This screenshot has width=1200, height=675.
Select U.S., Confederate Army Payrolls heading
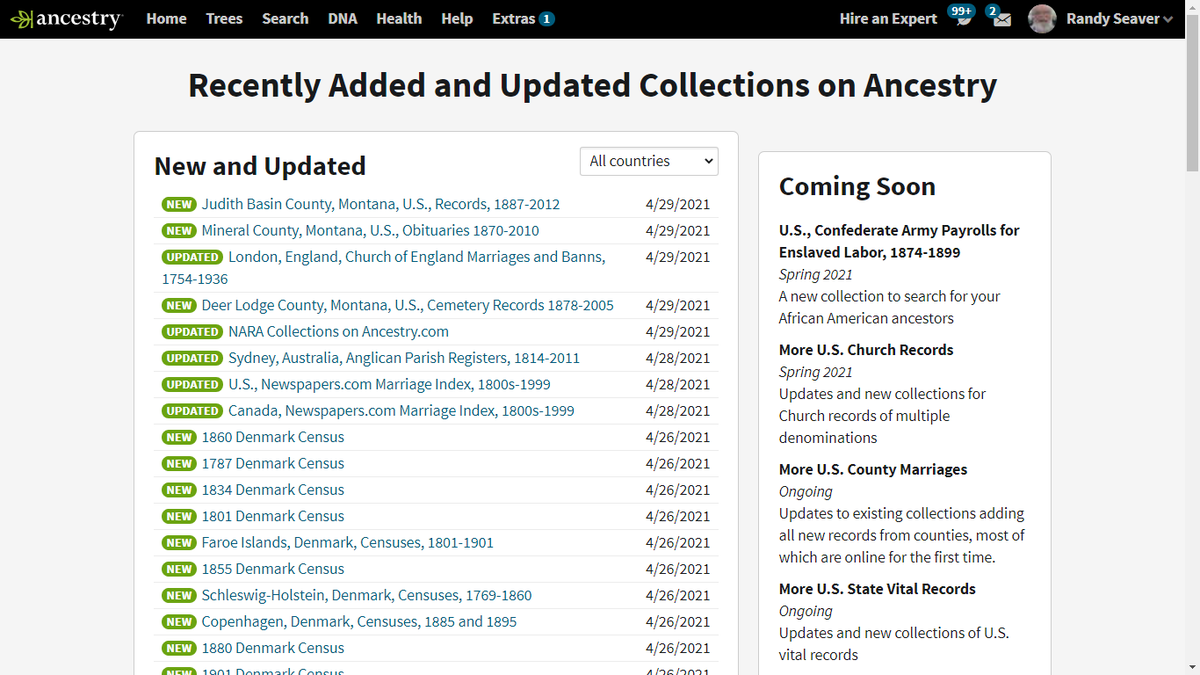click(899, 241)
